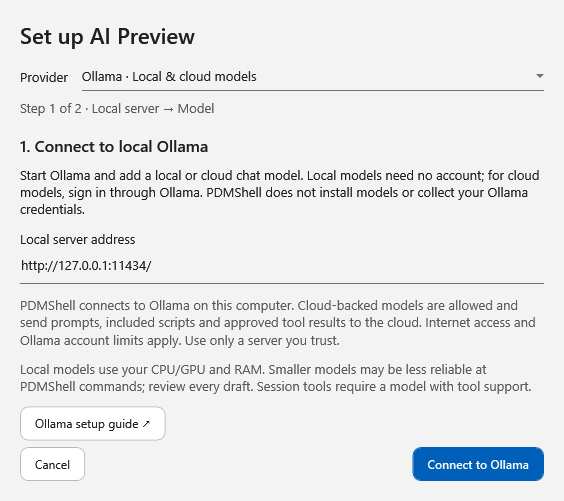
Task: Click paragraph starting 'Local models use your CPU/GPU'
Action: click(x=276, y=378)
